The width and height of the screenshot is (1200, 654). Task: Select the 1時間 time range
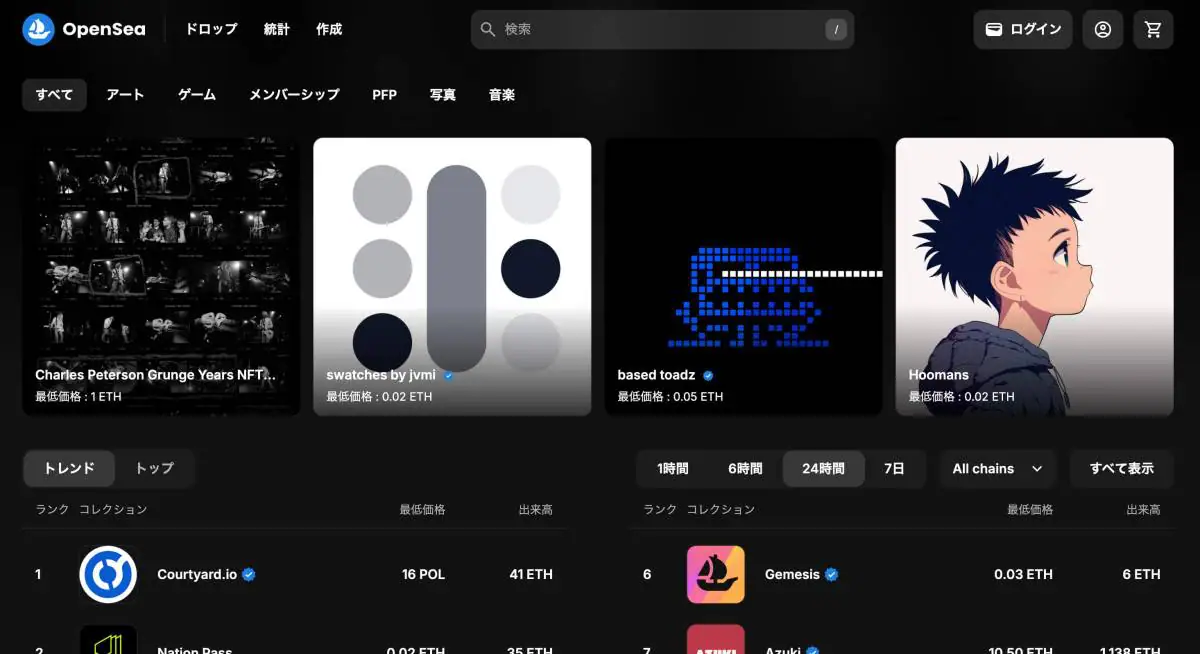click(x=672, y=468)
